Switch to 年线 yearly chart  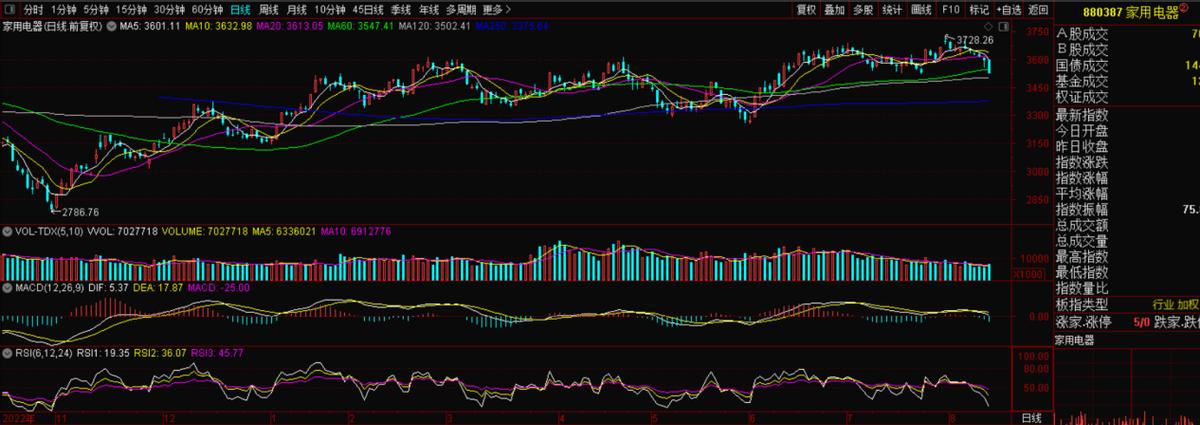click(429, 9)
